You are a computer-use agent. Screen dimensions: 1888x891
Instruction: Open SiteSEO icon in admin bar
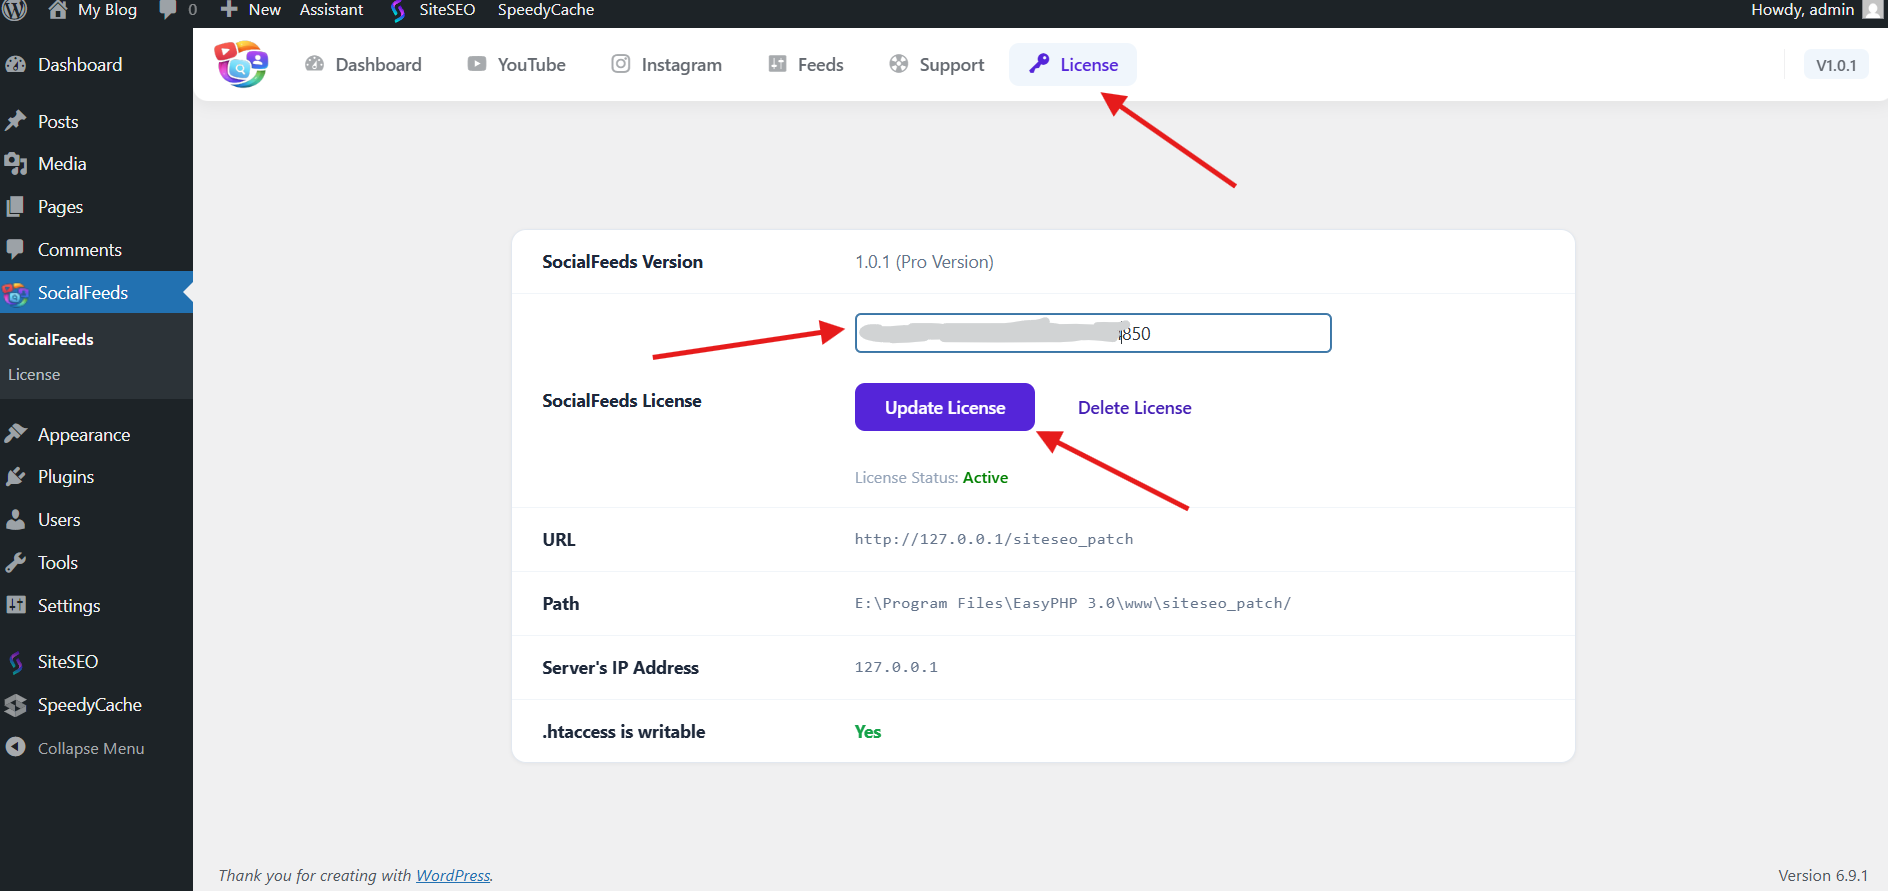click(x=398, y=10)
